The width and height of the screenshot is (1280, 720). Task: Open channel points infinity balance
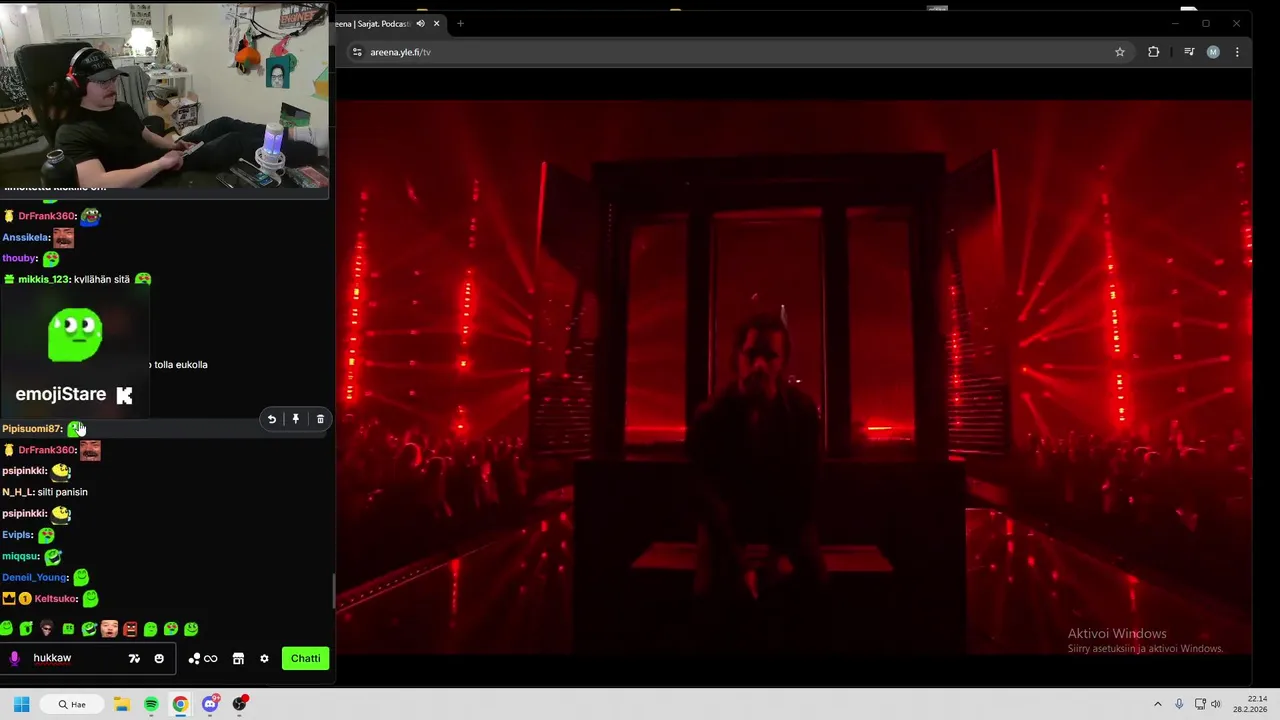point(203,658)
